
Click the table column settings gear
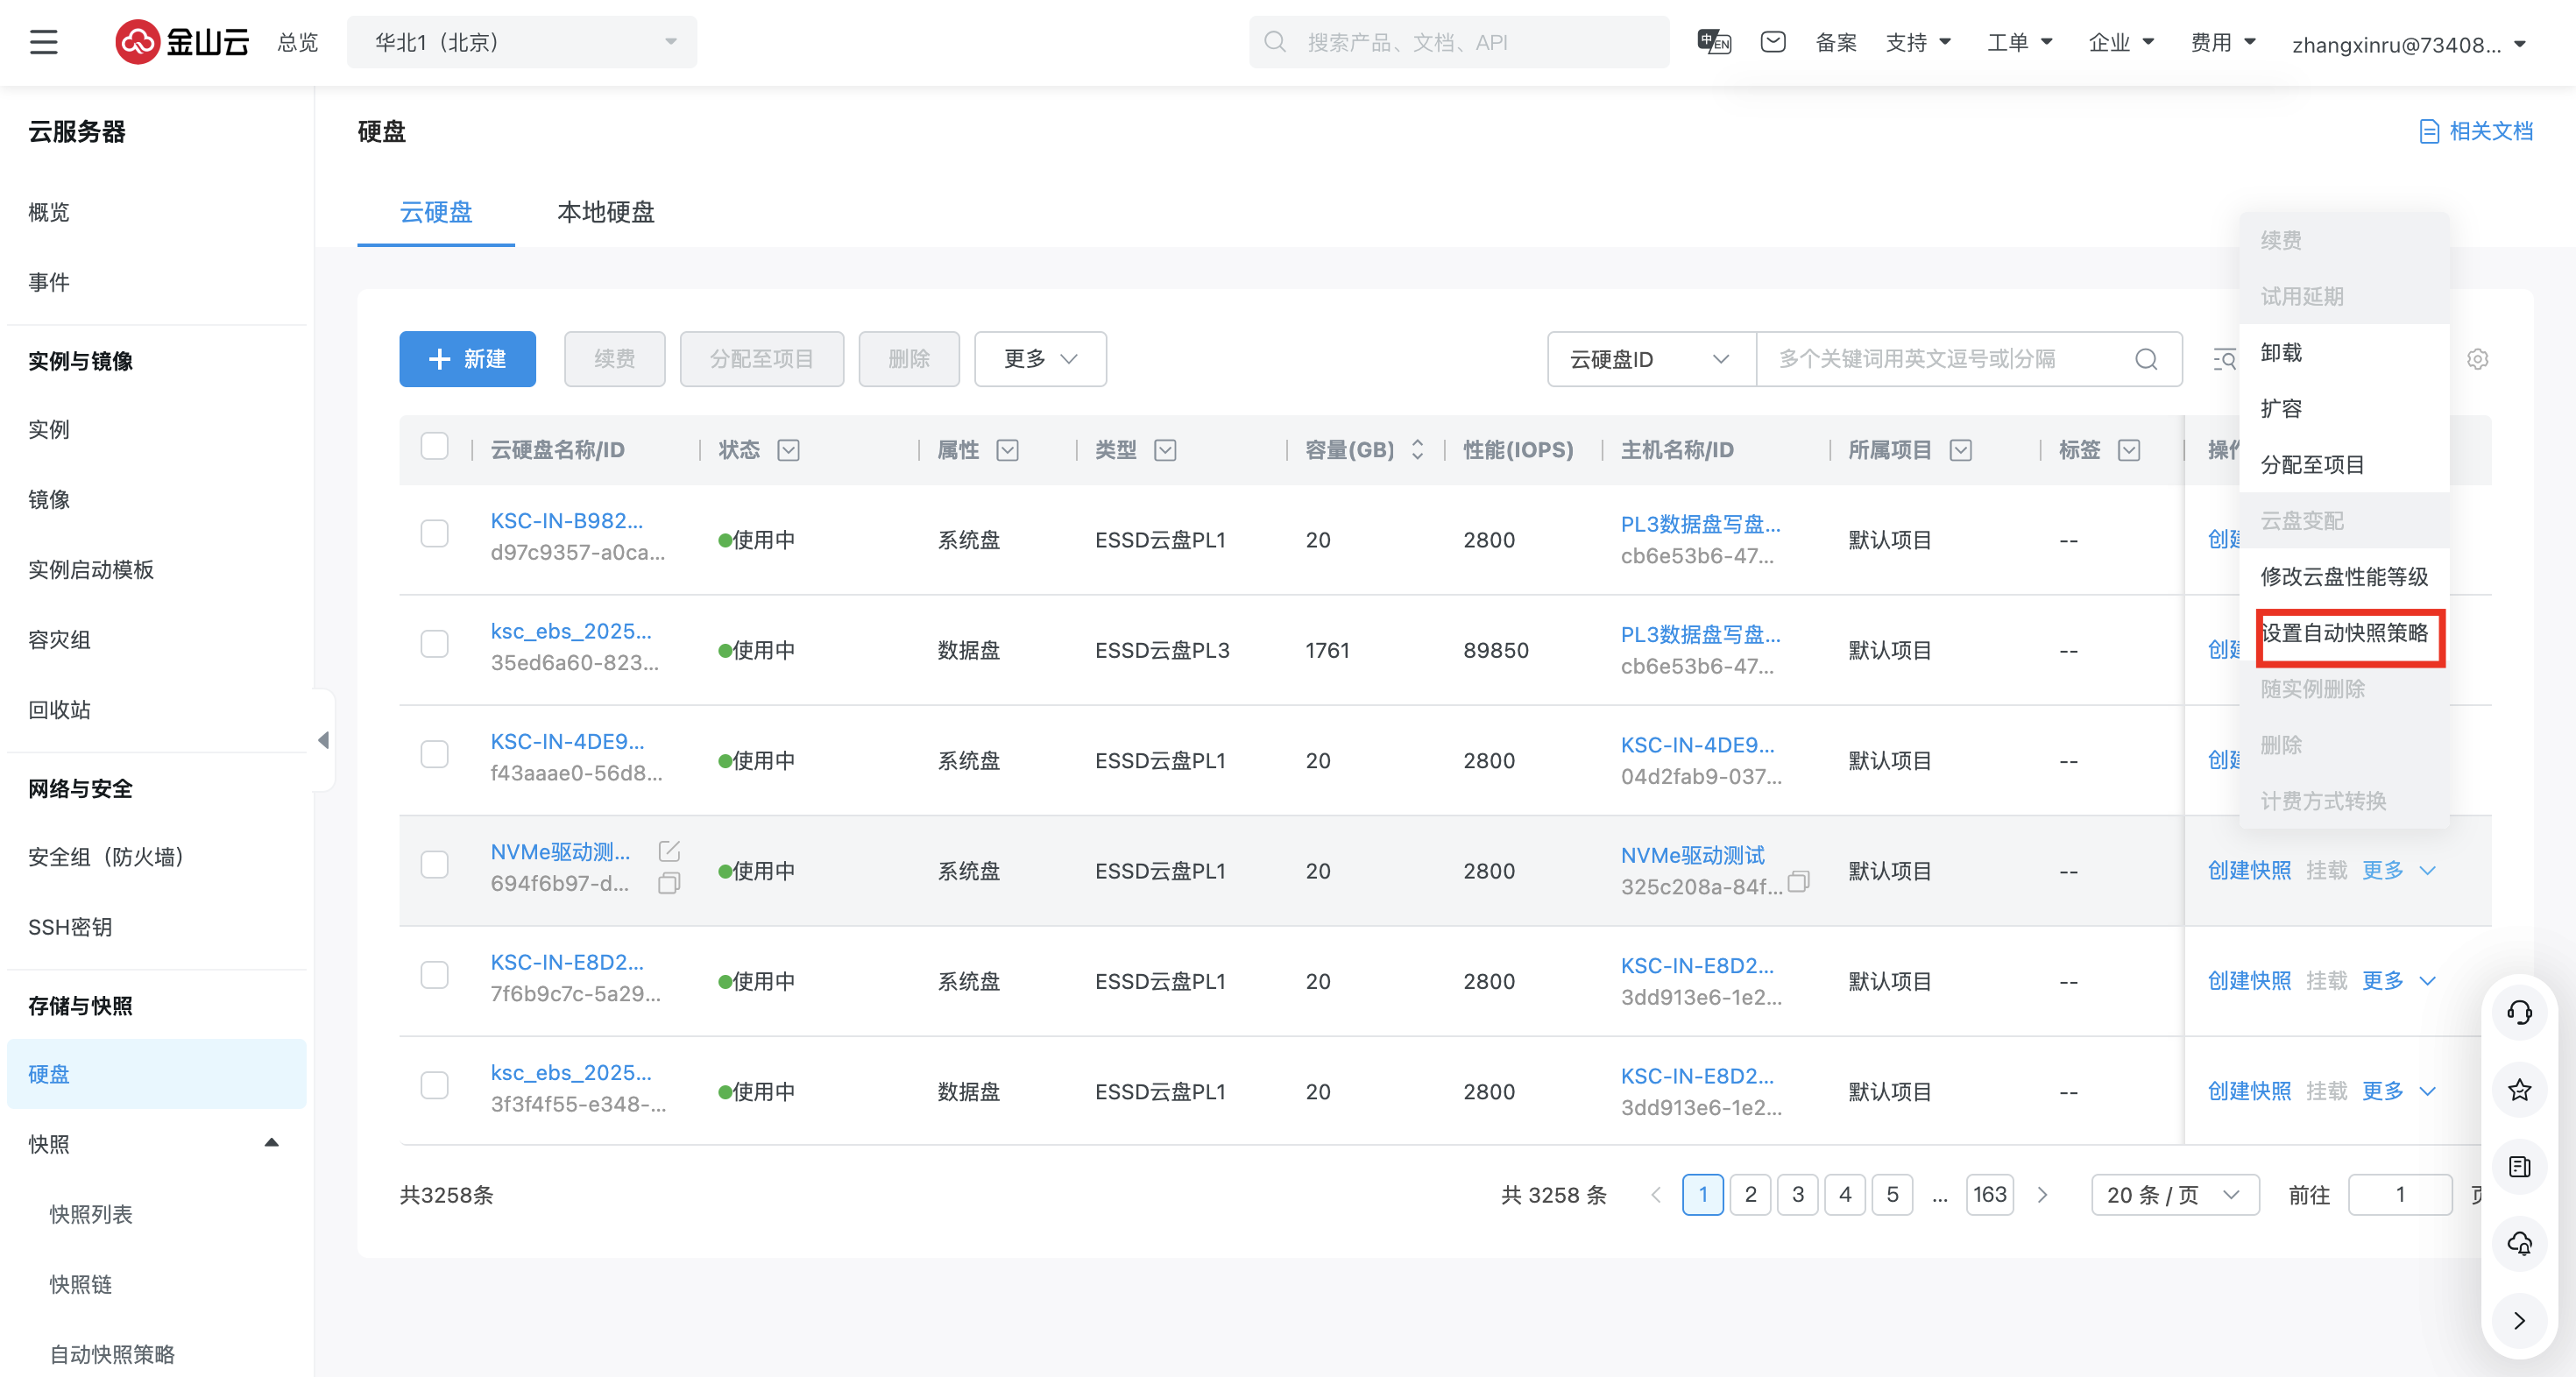click(x=2477, y=359)
